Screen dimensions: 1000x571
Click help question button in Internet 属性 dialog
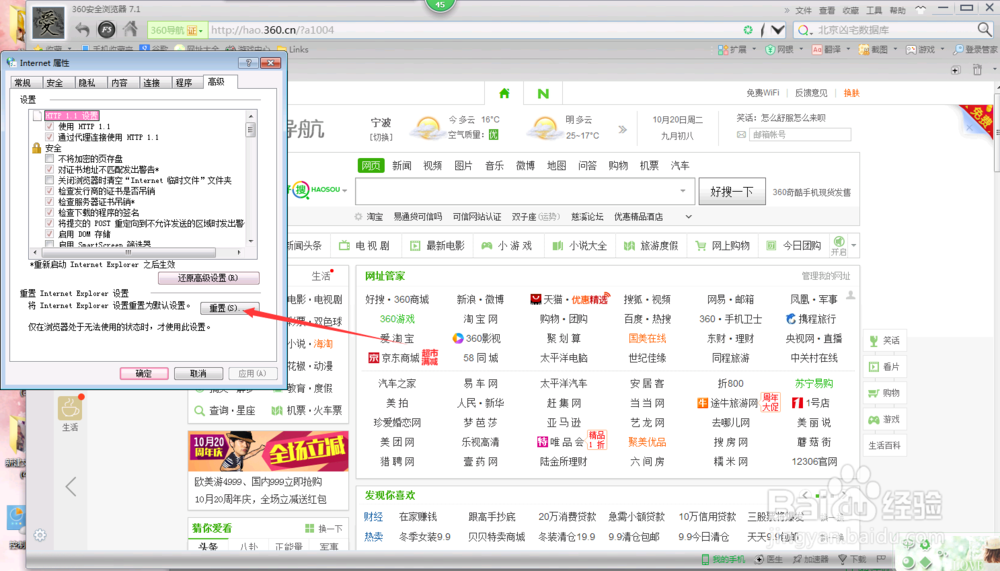tap(248, 63)
